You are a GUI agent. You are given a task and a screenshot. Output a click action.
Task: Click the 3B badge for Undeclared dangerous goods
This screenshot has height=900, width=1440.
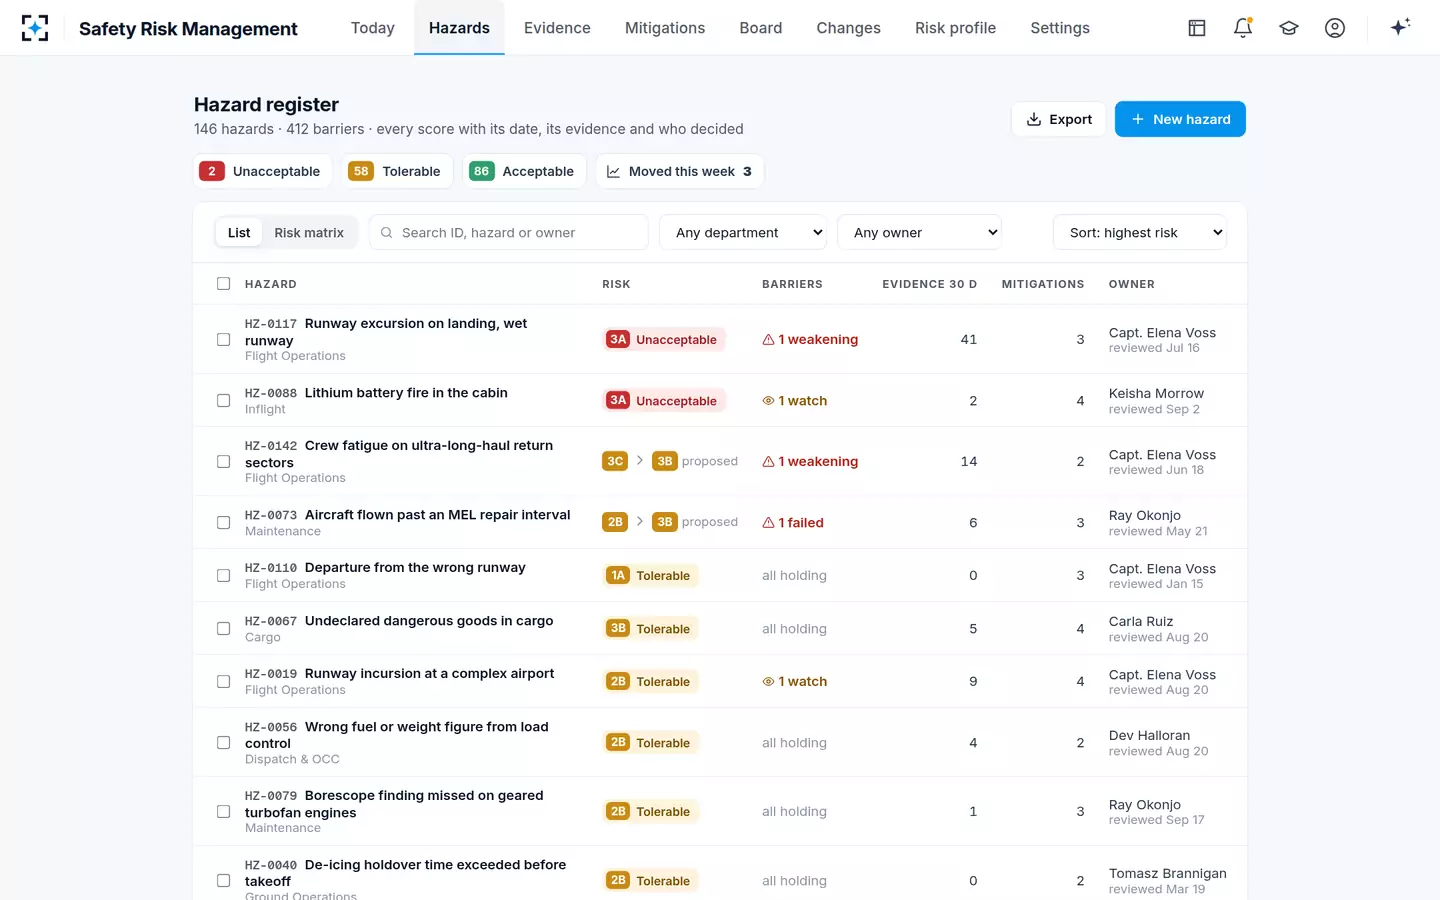pyautogui.click(x=618, y=629)
